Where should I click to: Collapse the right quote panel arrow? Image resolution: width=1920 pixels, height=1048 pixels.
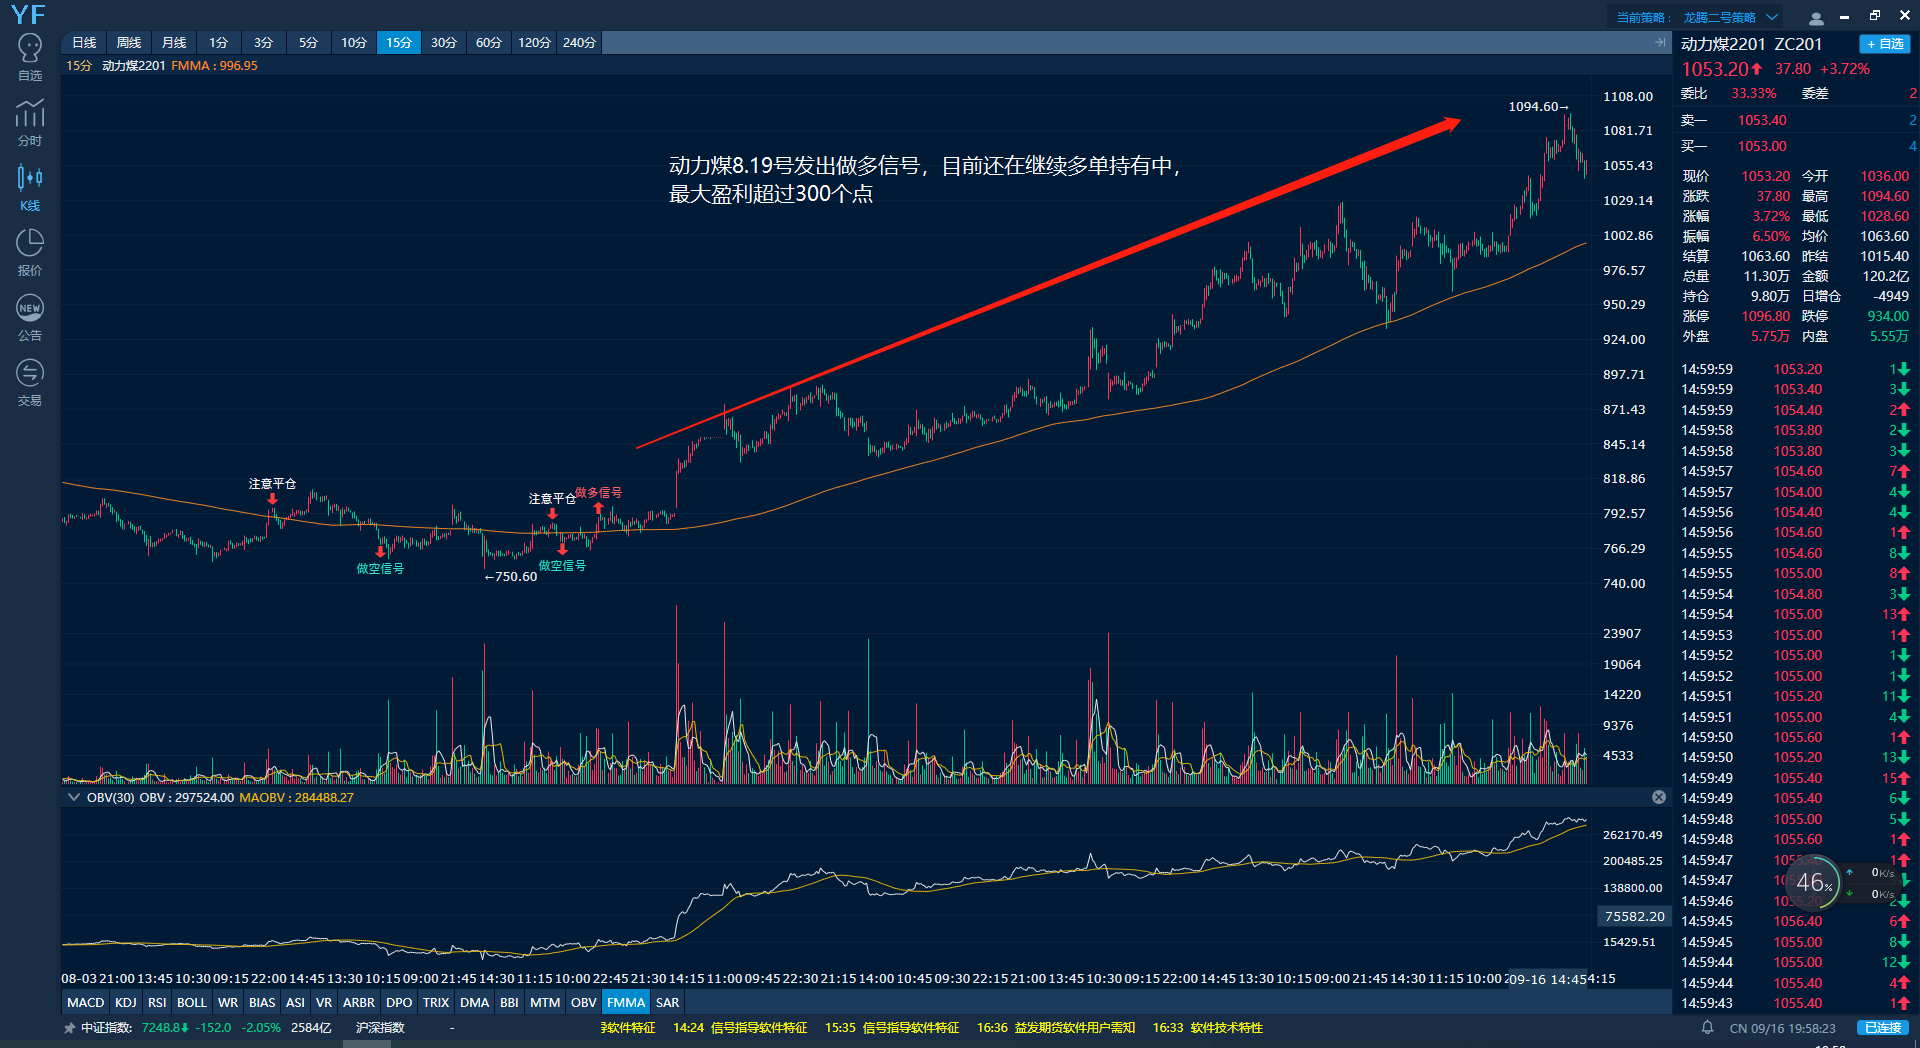coord(1660,42)
